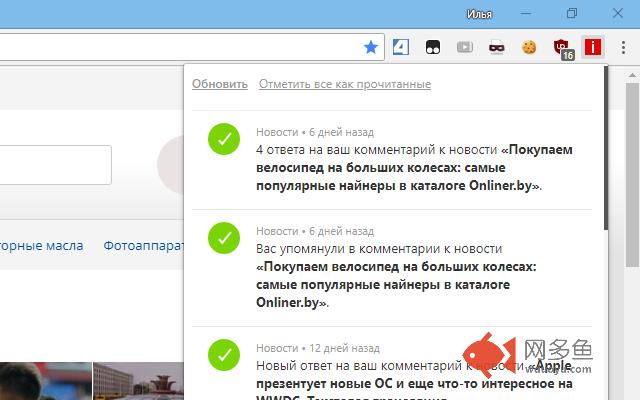The width and height of the screenshot is (640, 400).
Task: Click the blue bookmark star icon
Action: pyautogui.click(x=371, y=47)
